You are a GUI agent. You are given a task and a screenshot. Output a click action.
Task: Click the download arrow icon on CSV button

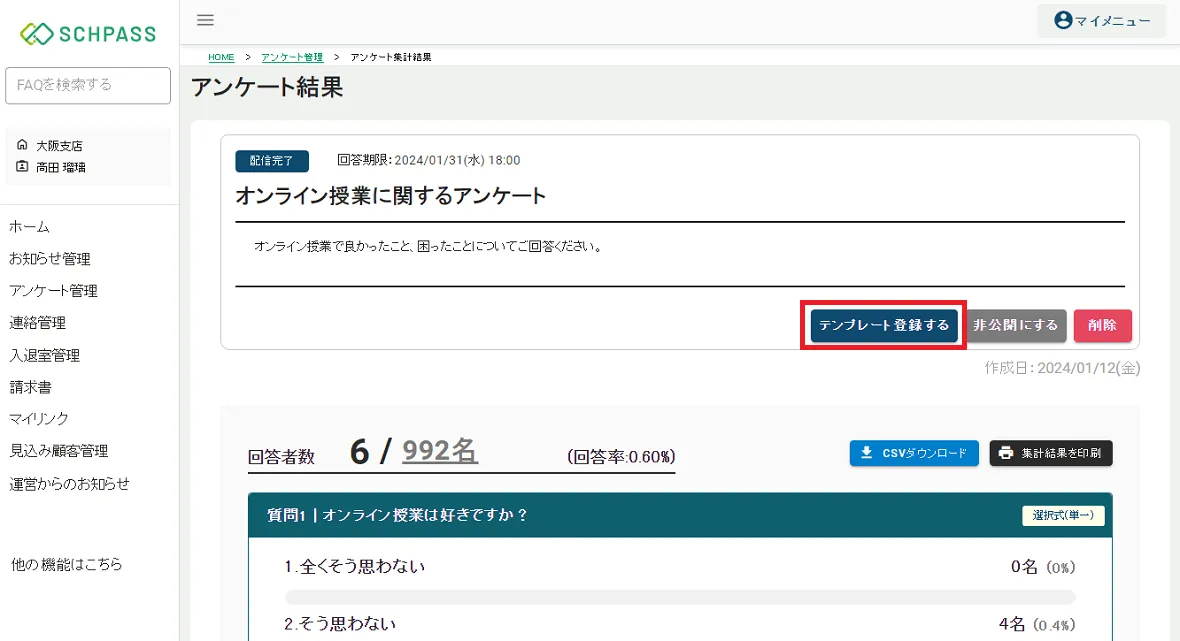tap(867, 453)
